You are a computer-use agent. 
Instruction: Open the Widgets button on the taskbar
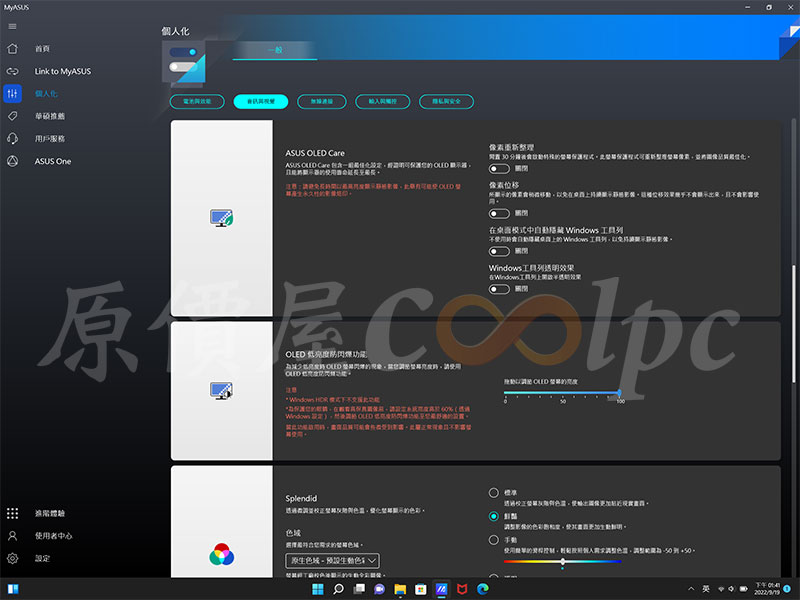[13, 589]
